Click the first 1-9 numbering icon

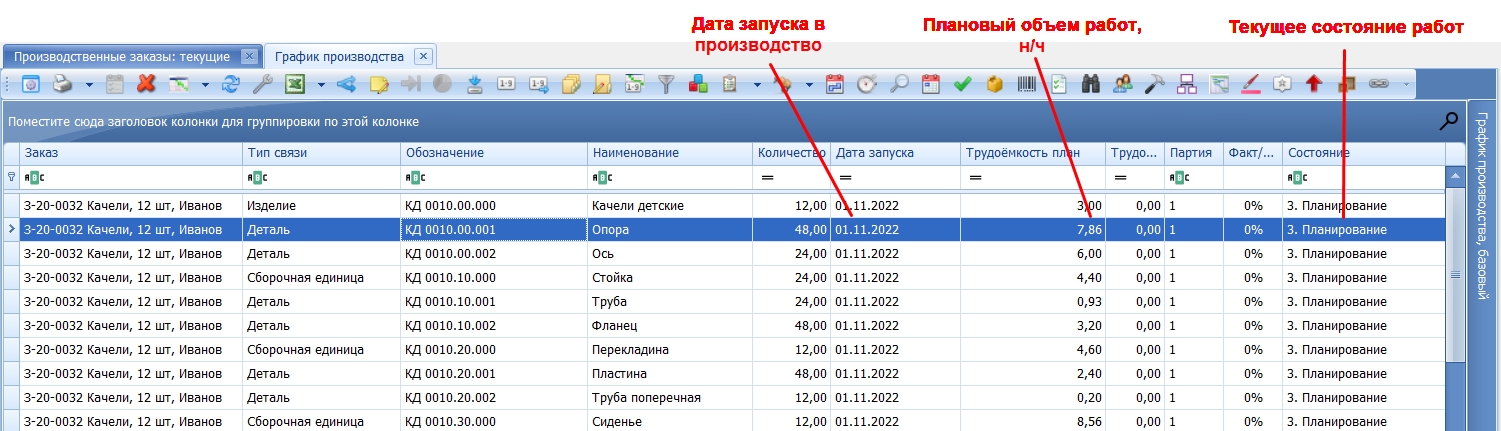[x=506, y=85]
